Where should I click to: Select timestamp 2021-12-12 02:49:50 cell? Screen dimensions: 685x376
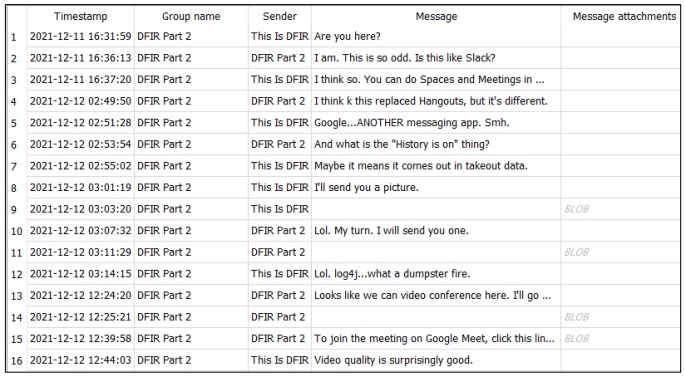tap(80, 101)
